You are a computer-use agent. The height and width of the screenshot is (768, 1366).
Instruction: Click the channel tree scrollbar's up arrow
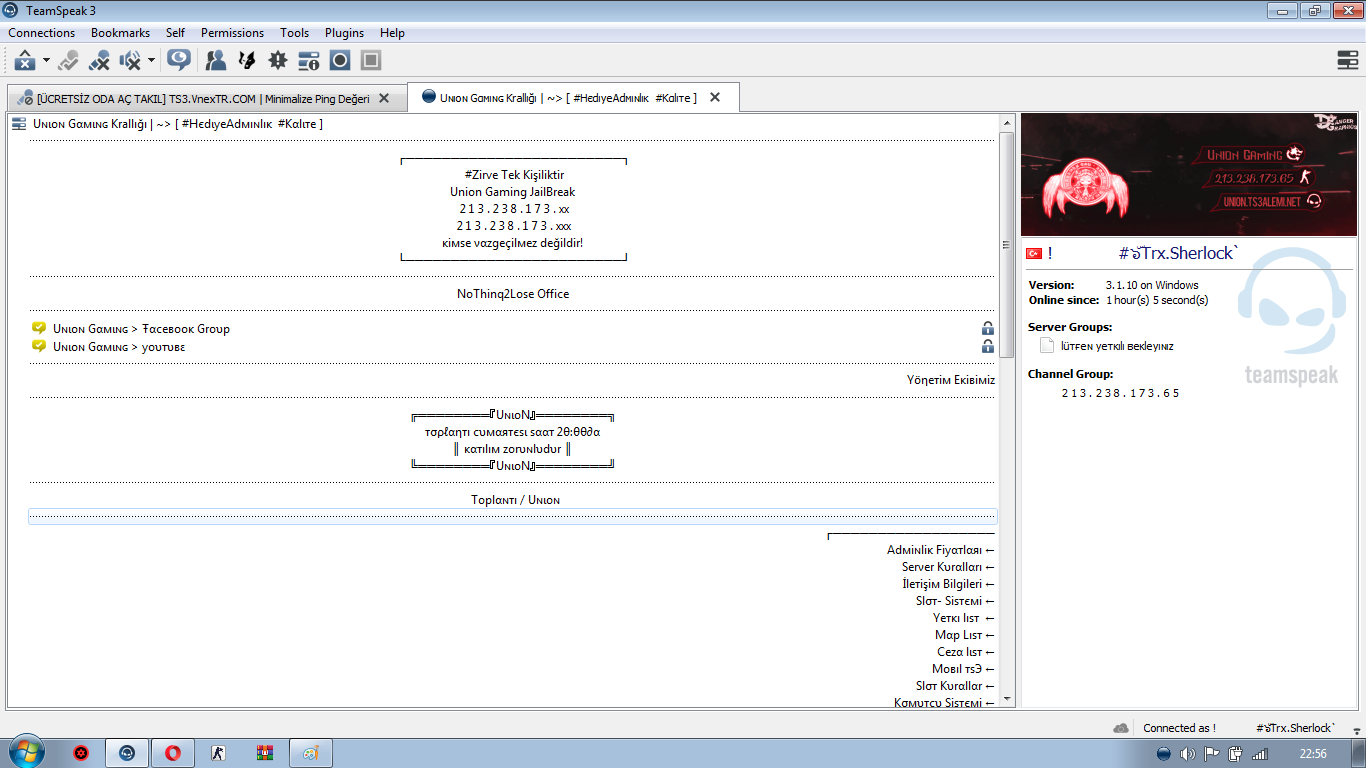click(x=1007, y=123)
